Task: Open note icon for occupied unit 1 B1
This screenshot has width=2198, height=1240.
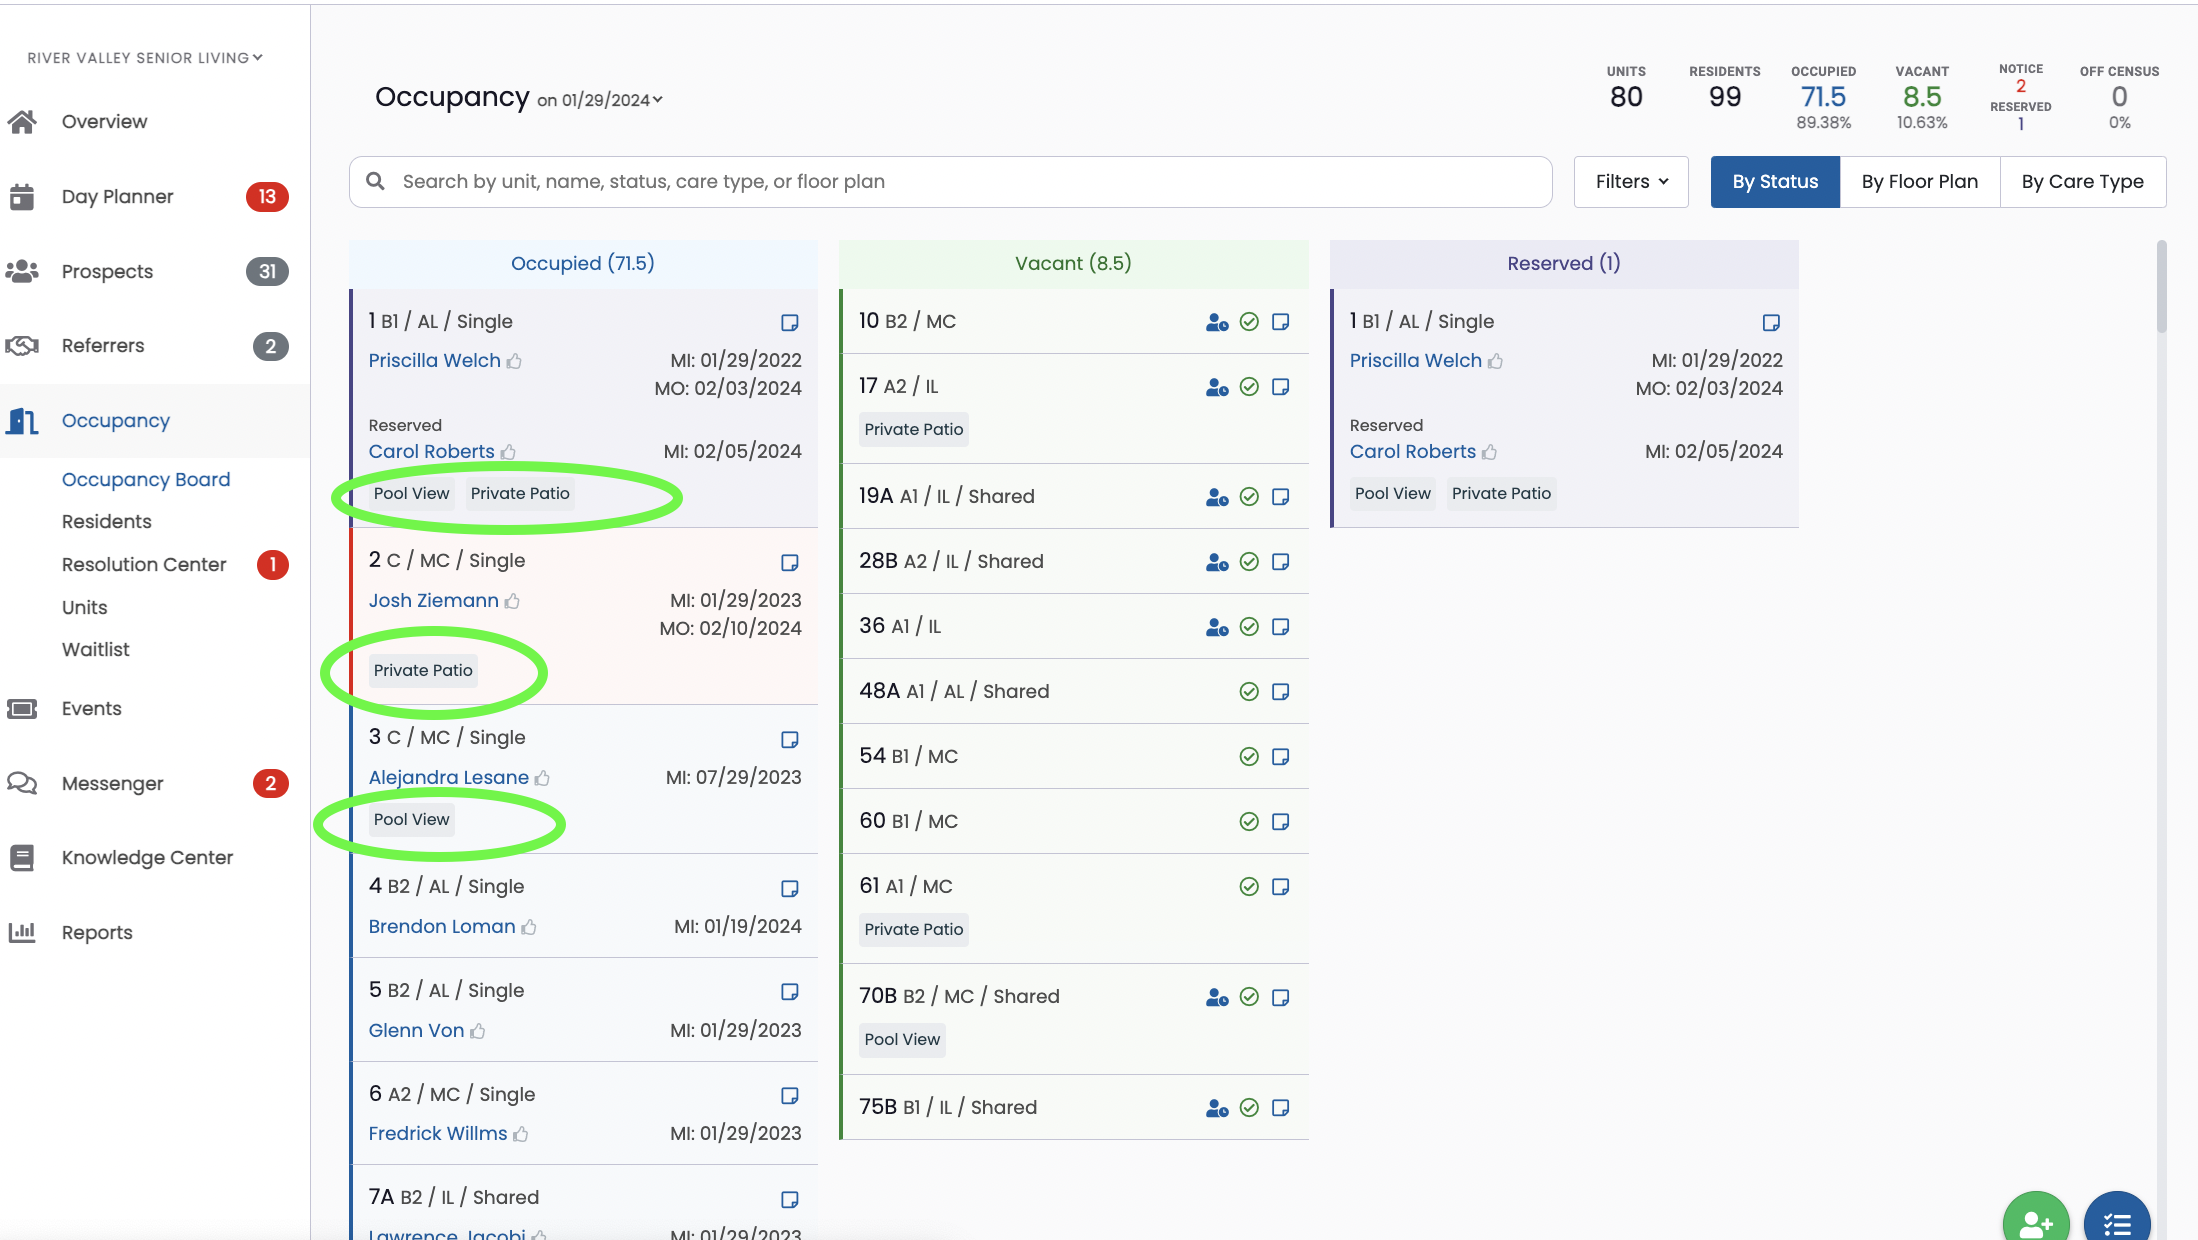Action: [790, 322]
